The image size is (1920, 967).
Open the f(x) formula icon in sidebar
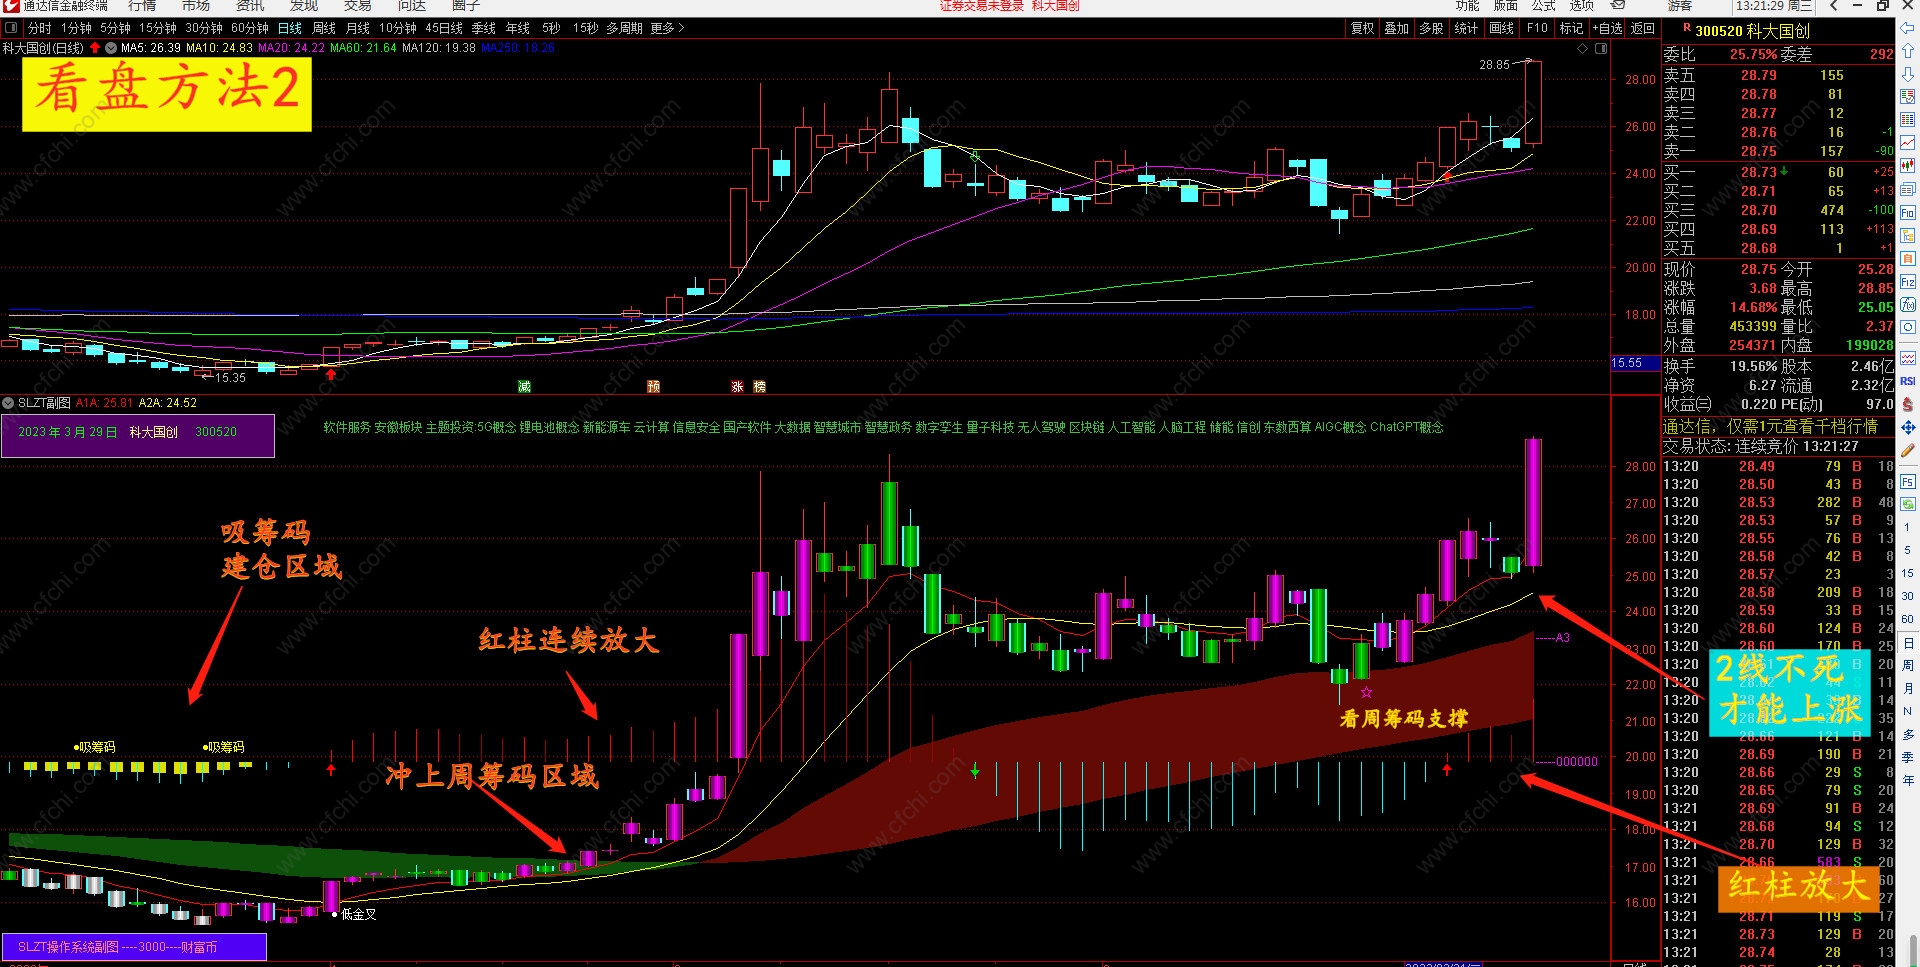pyautogui.click(x=1908, y=305)
